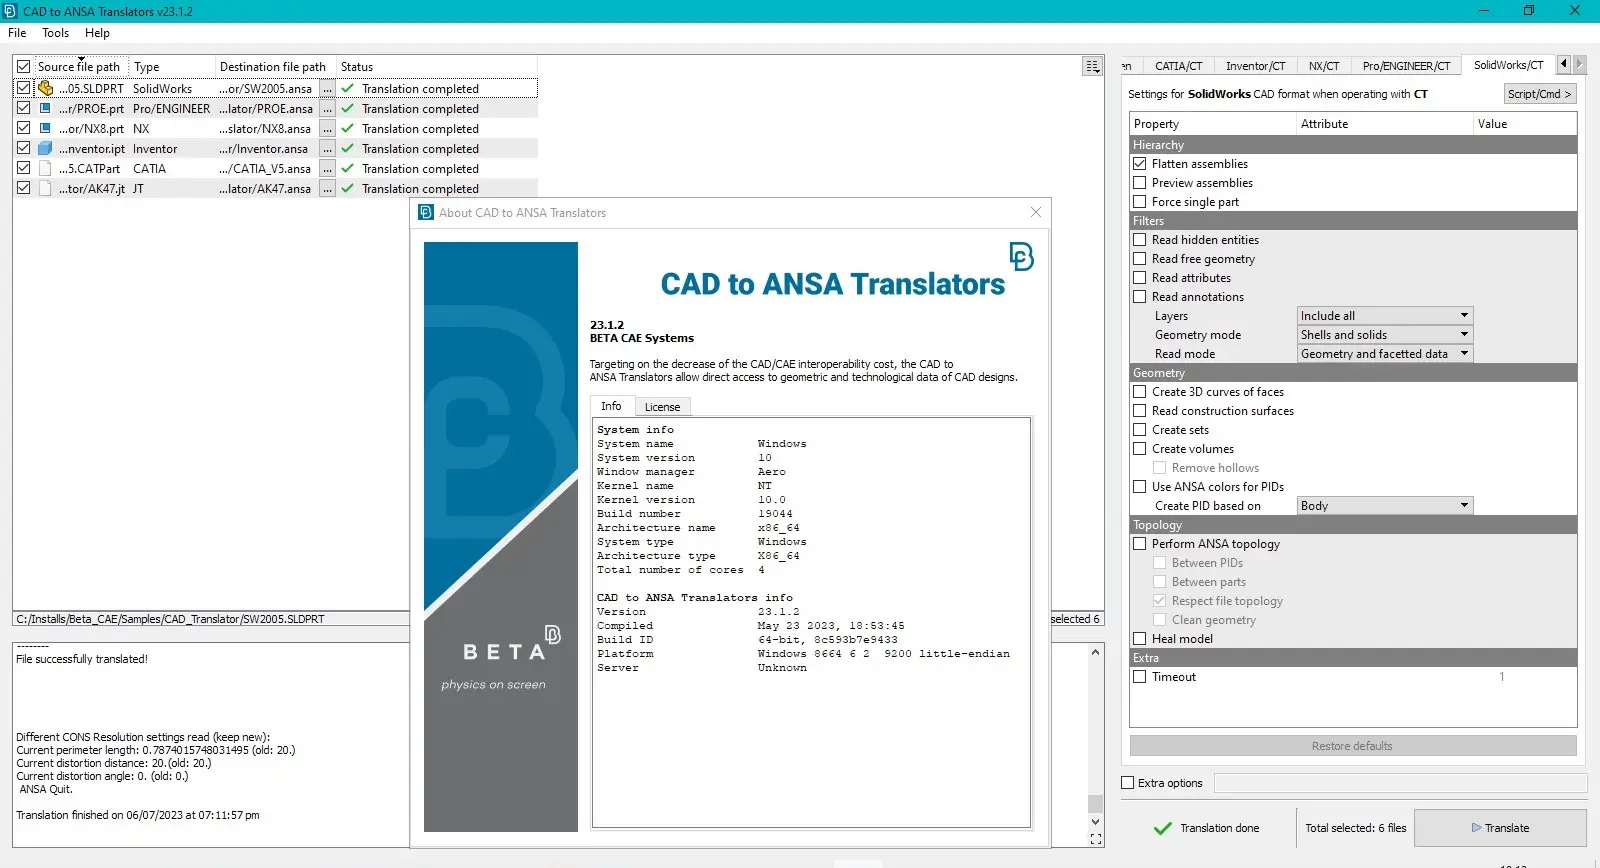
Task: Expand the Script/Cmd options button
Action: click(x=1540, y=93)
